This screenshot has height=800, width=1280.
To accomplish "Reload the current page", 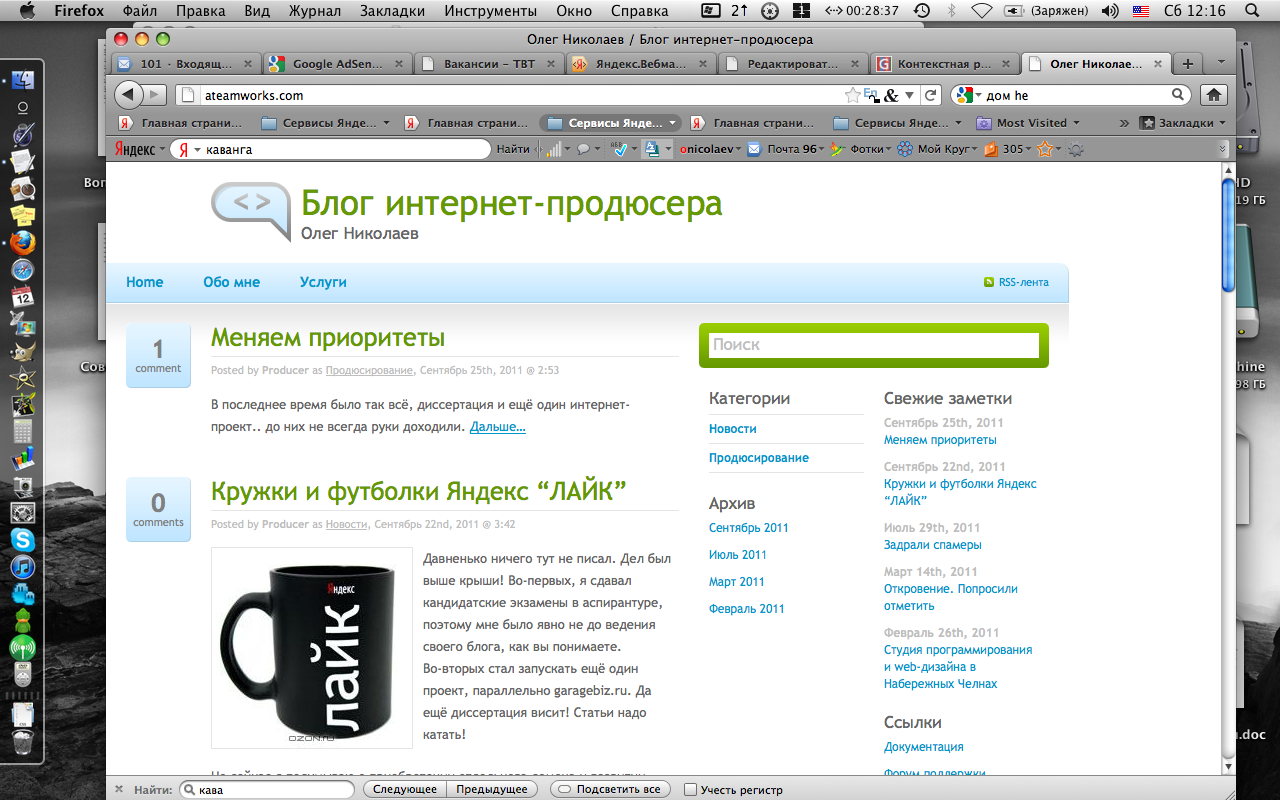I will [930, 95].
